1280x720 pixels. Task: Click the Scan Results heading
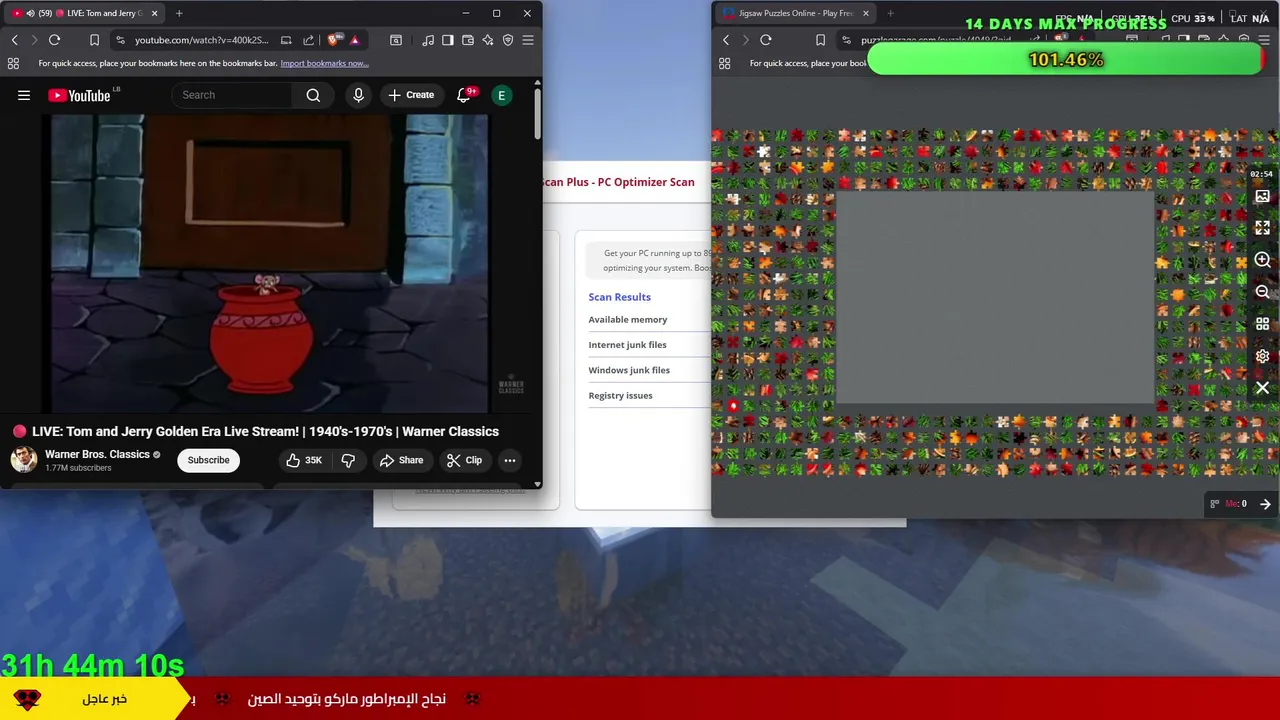(x=619, y=297)
